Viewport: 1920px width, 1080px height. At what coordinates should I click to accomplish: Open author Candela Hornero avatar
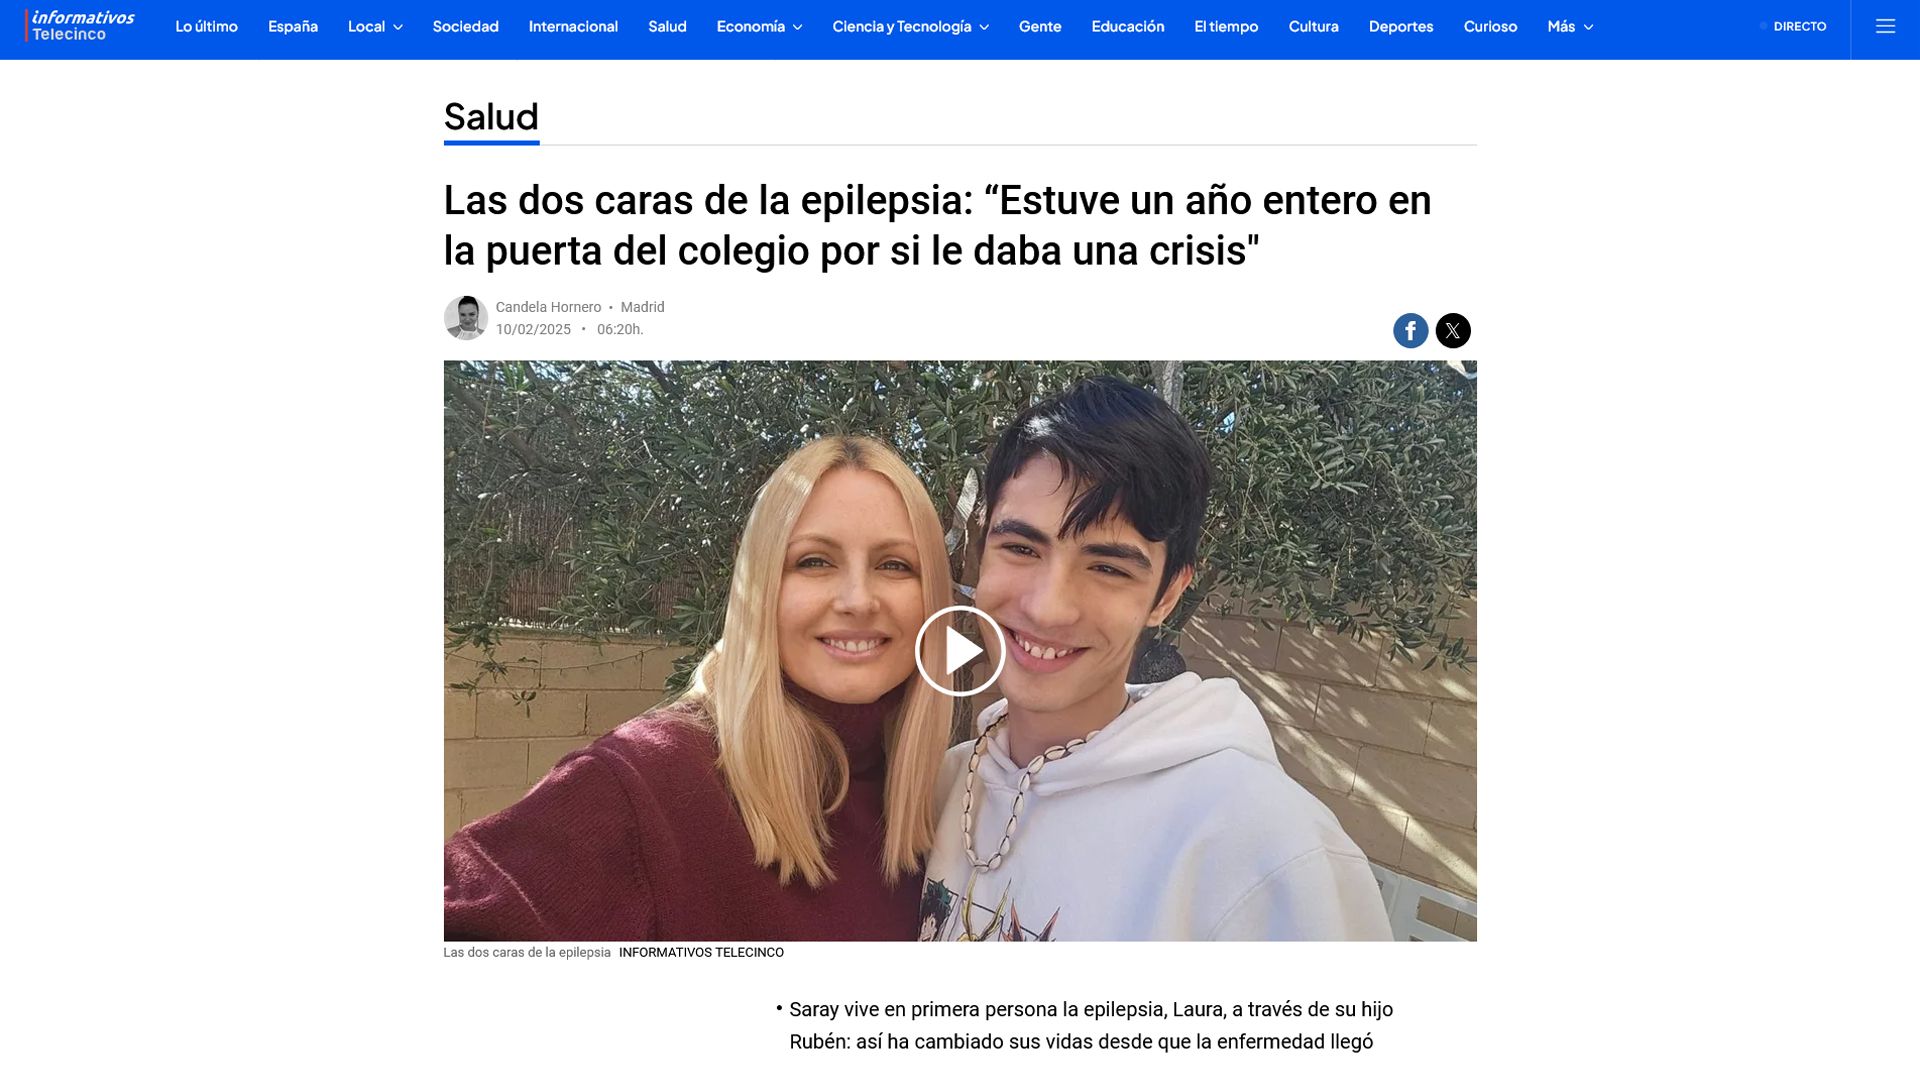coord(465,318)
